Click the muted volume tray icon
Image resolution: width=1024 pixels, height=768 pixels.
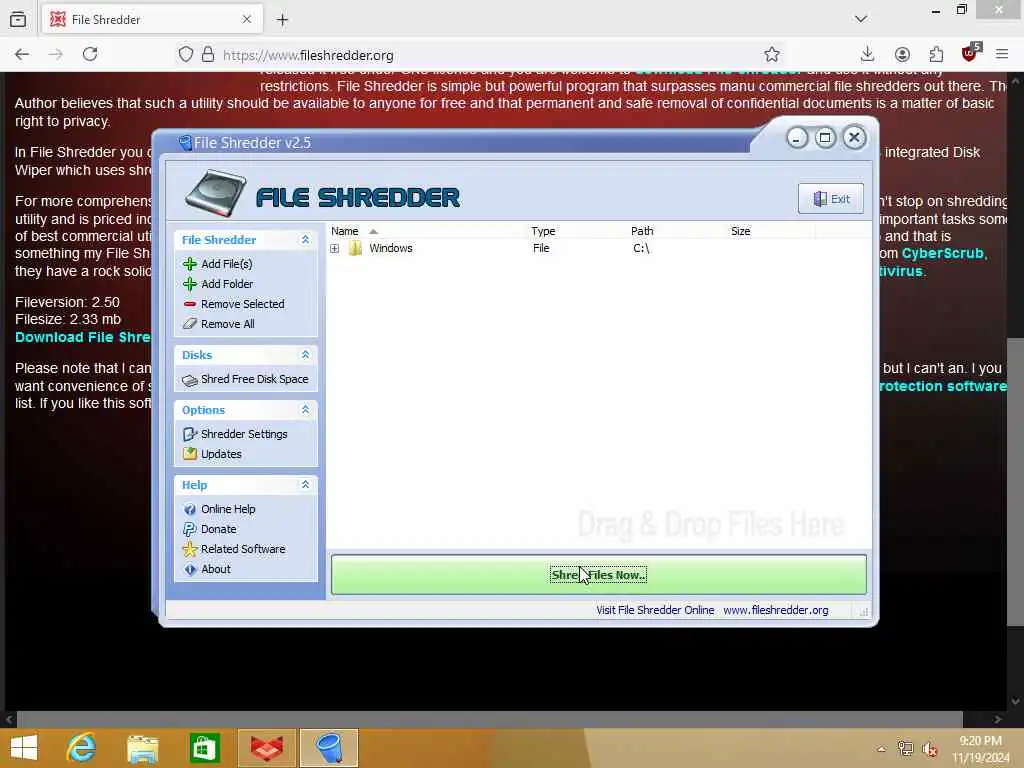pos(930,749)
